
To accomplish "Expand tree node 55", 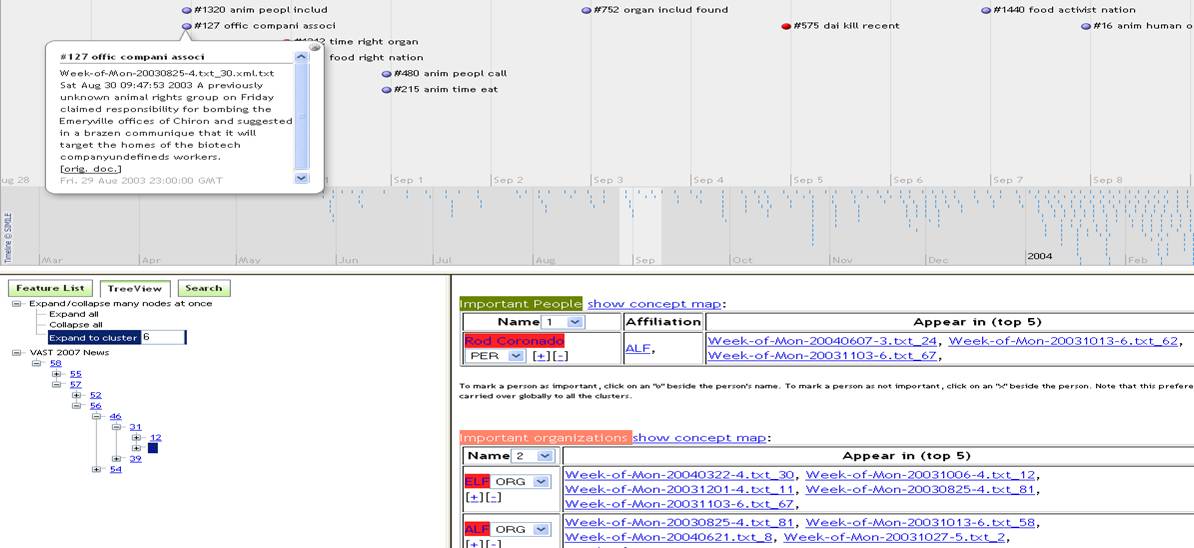I will pyautogui.click(x=57, y=374).
